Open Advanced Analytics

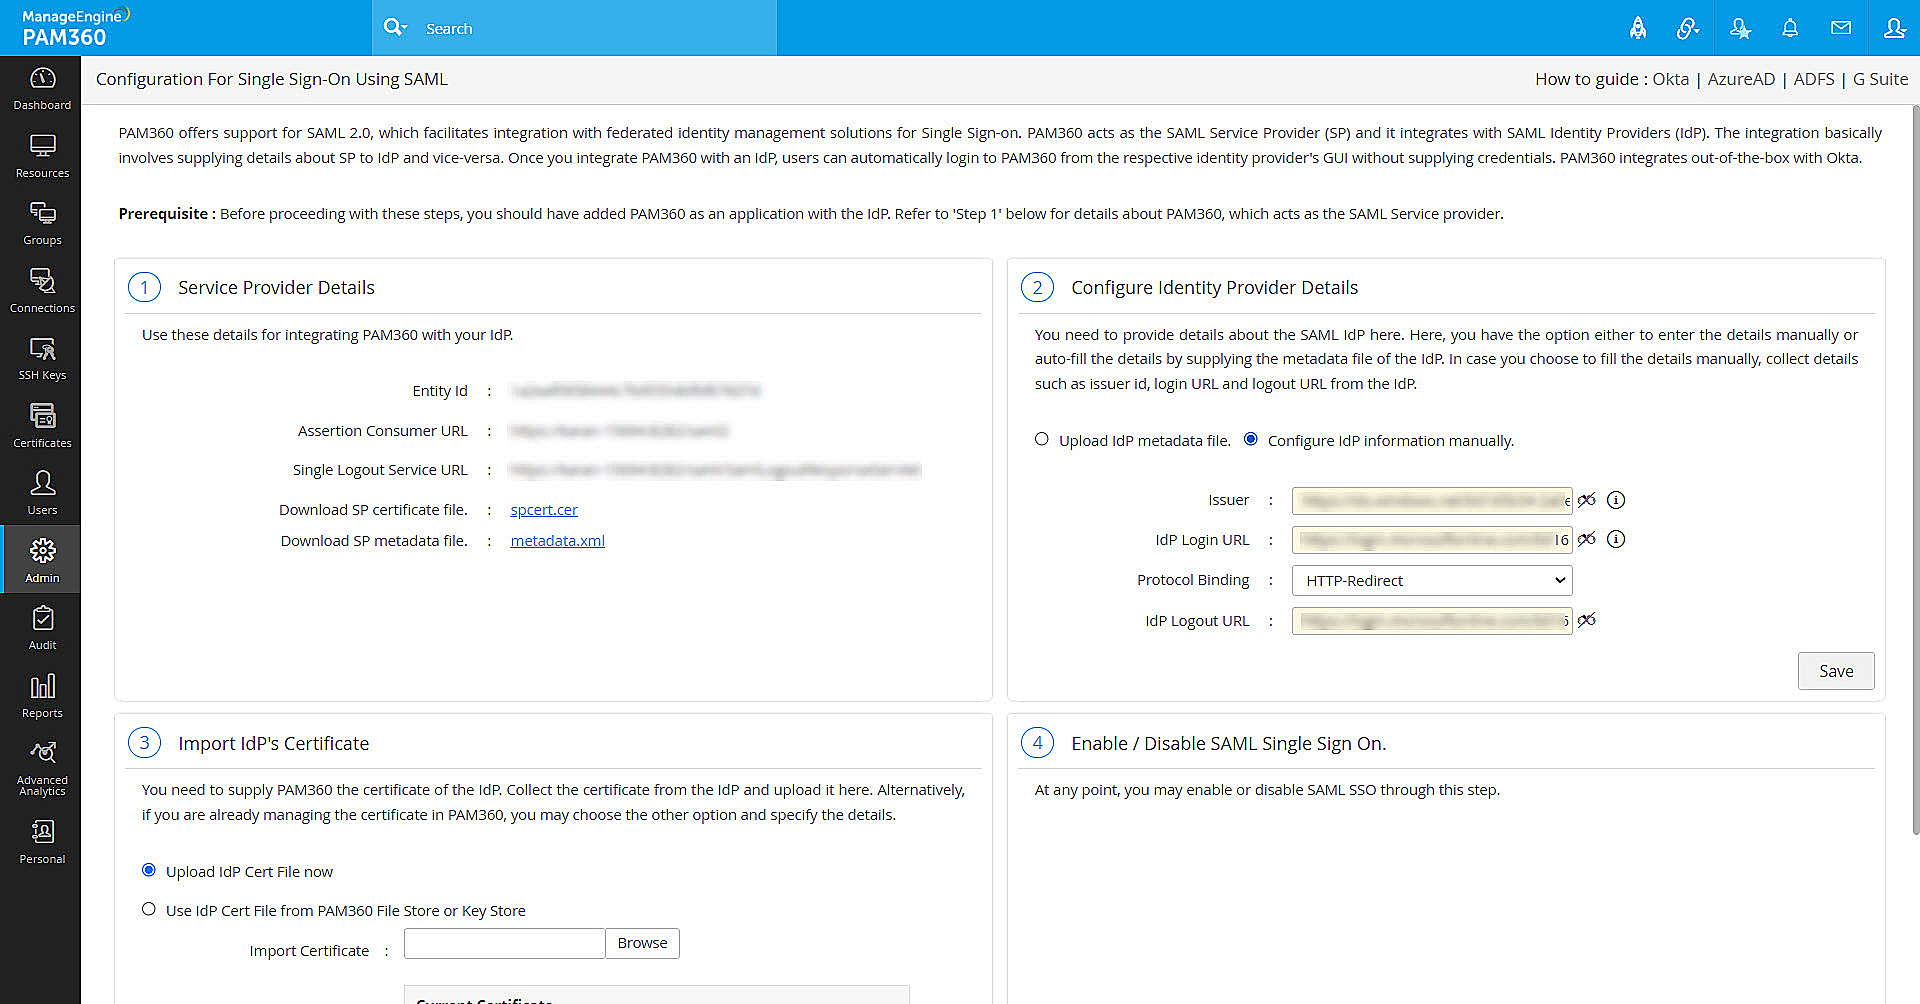coord(42,769)
